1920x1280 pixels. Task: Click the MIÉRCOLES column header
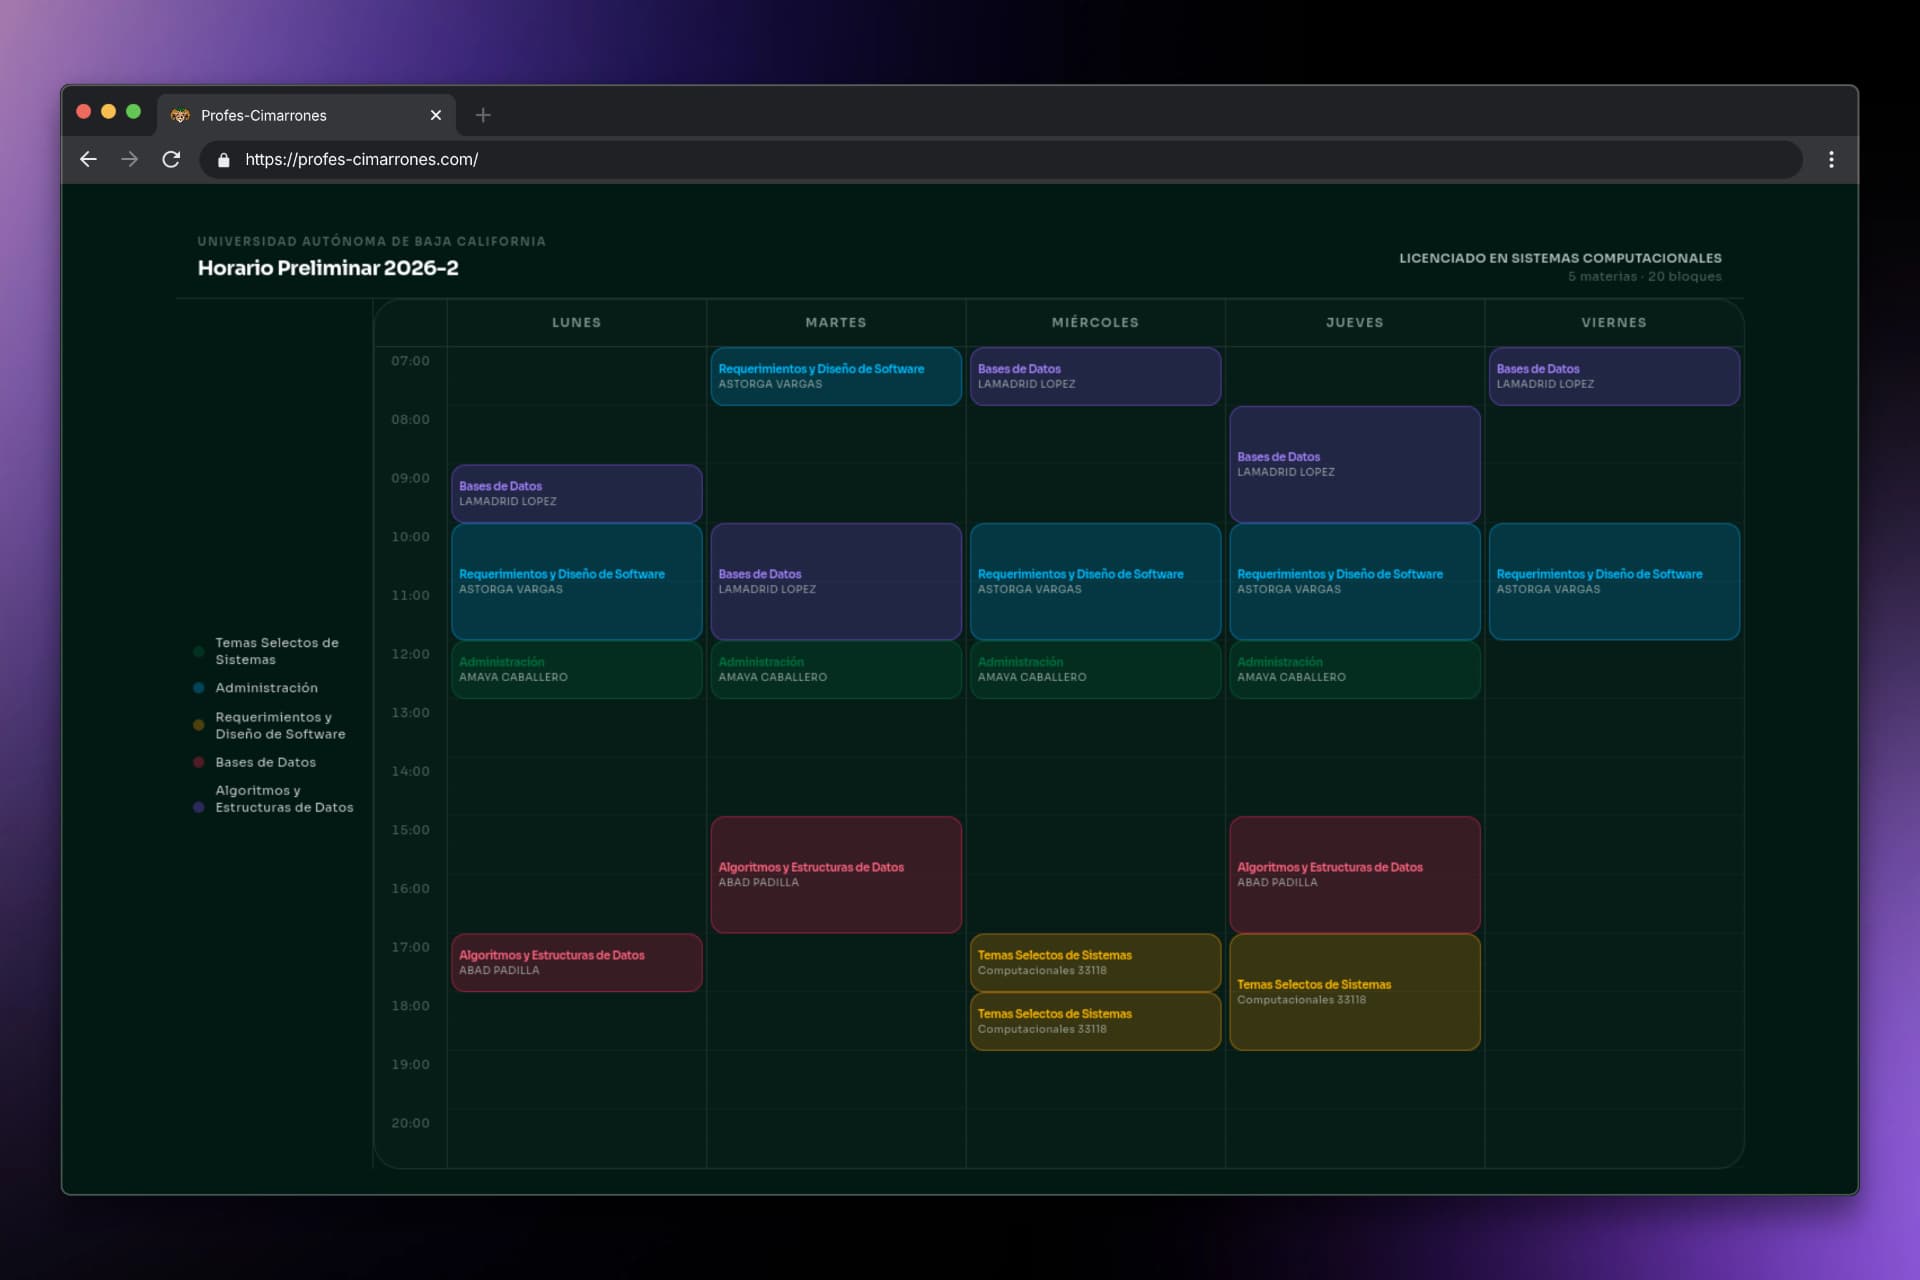tap(1095, 322)
